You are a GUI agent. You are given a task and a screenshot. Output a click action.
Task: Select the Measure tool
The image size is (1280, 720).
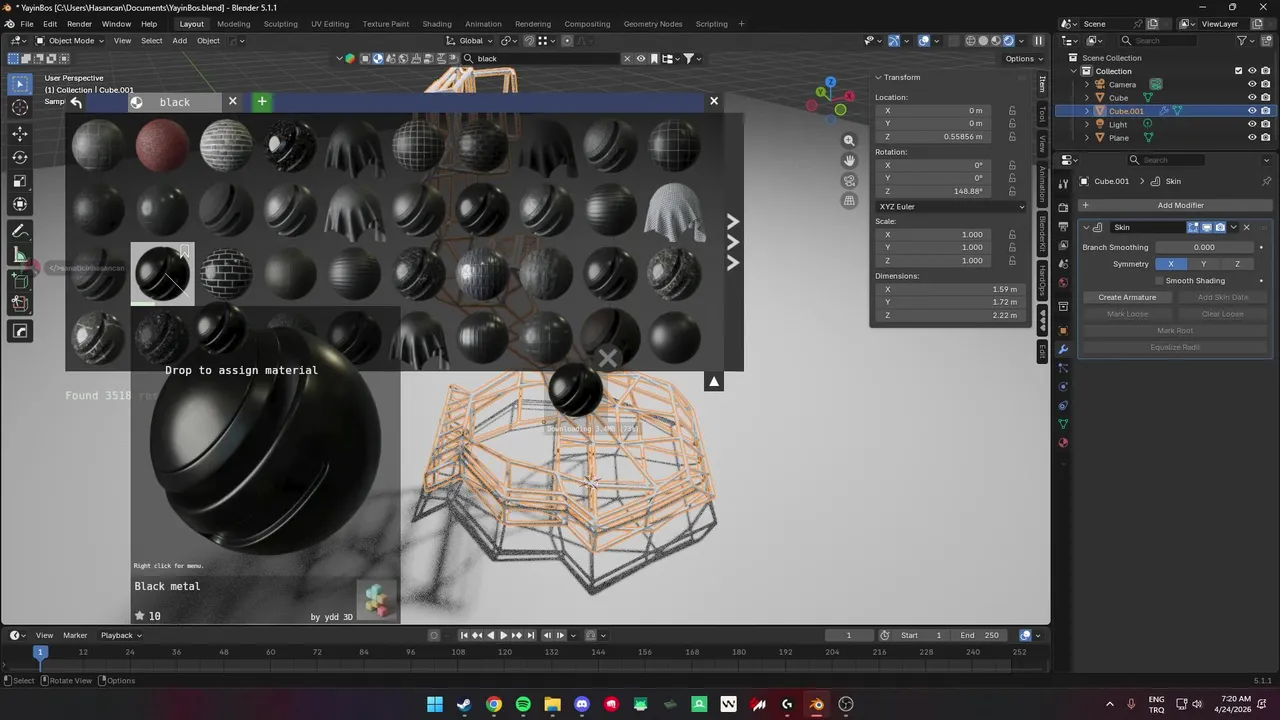pos(20,255)
